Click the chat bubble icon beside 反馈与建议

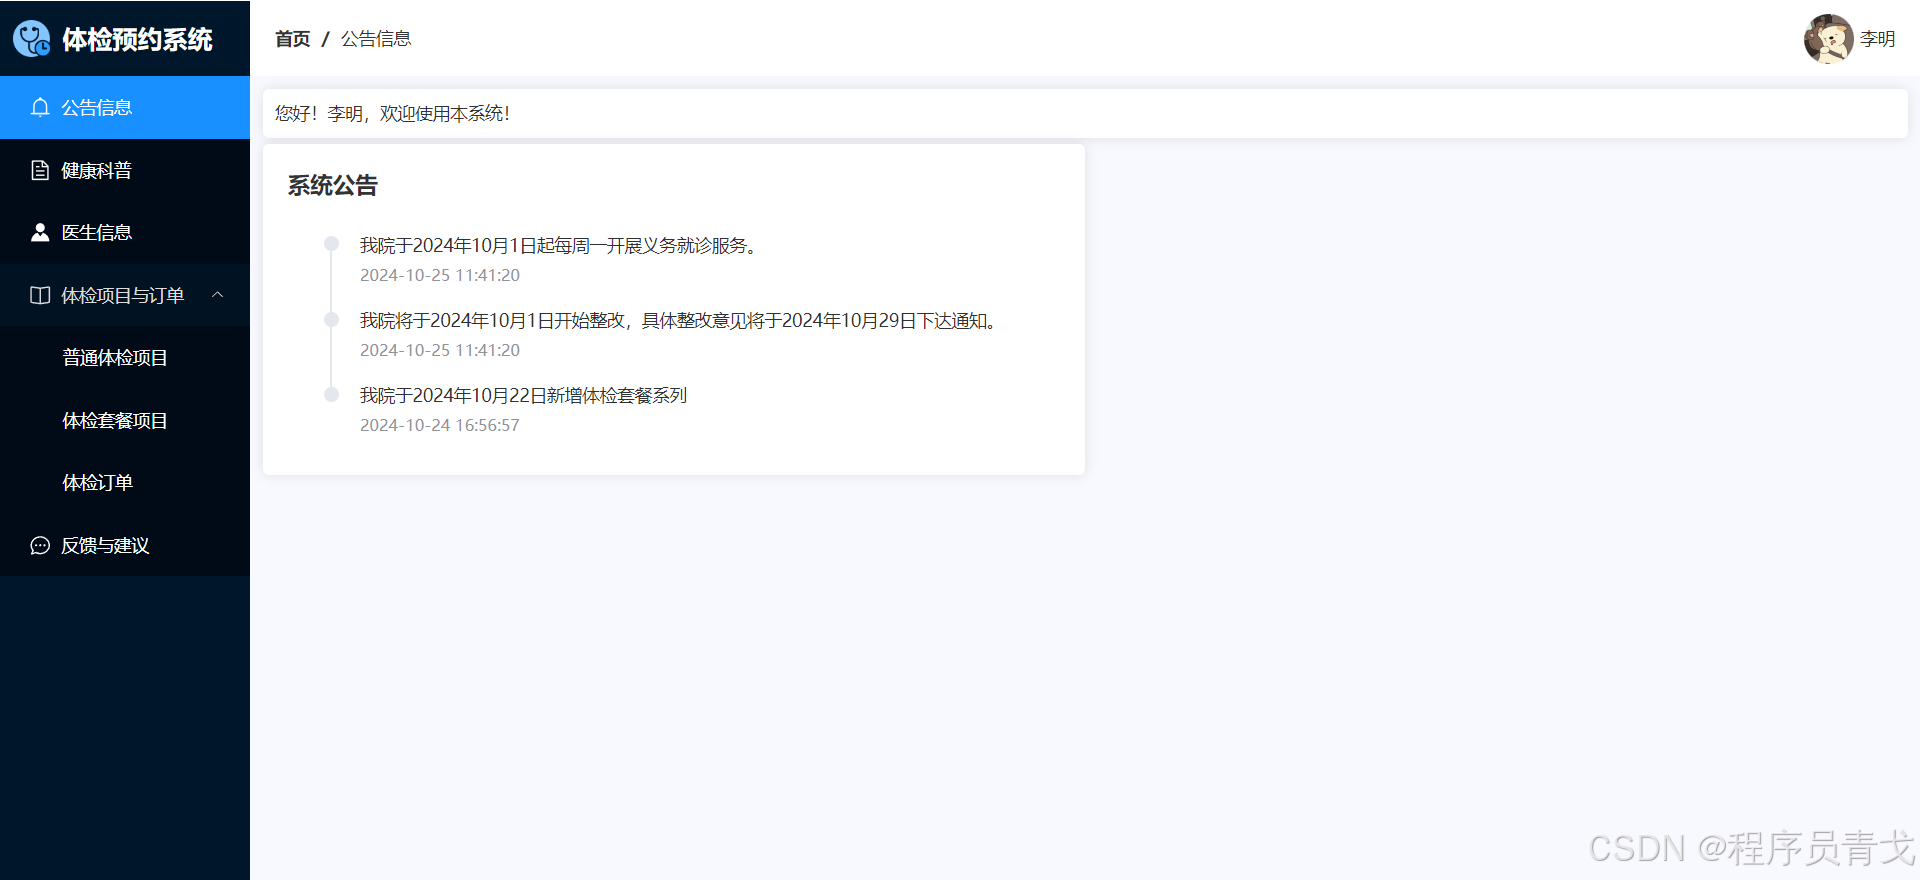point(40,545)
